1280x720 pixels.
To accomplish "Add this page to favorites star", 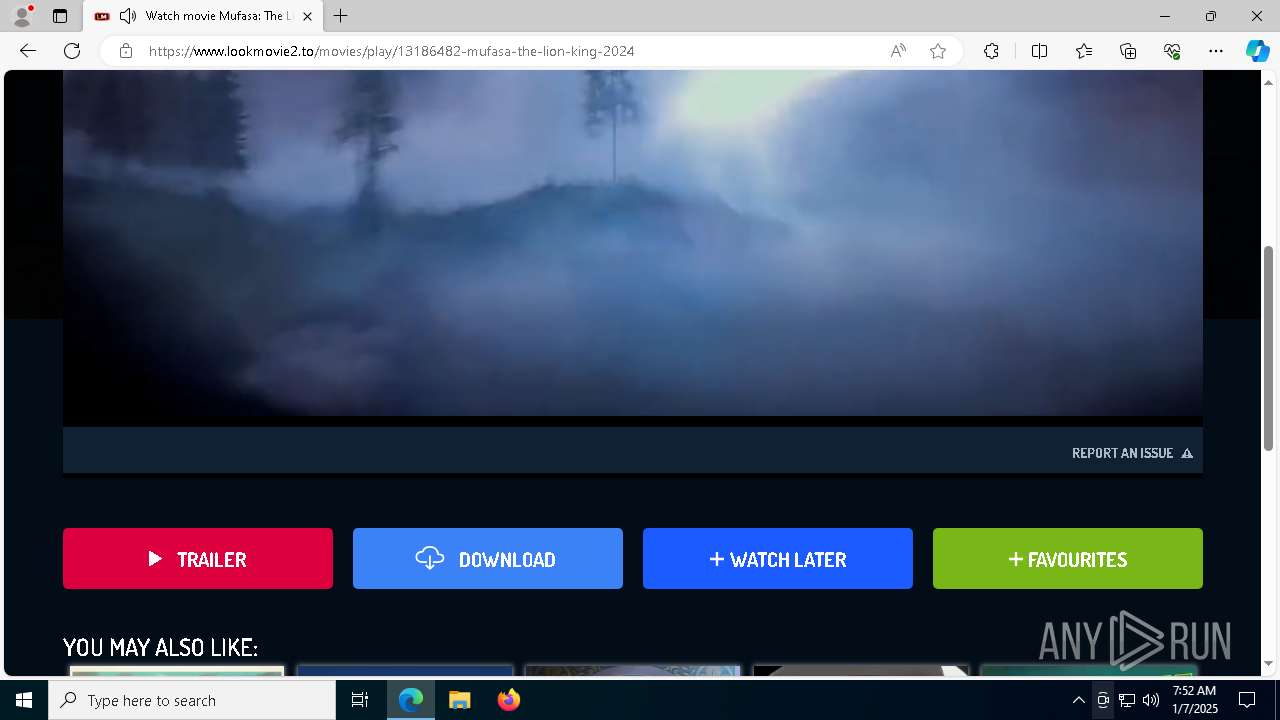I will click(x=938, y=51).
